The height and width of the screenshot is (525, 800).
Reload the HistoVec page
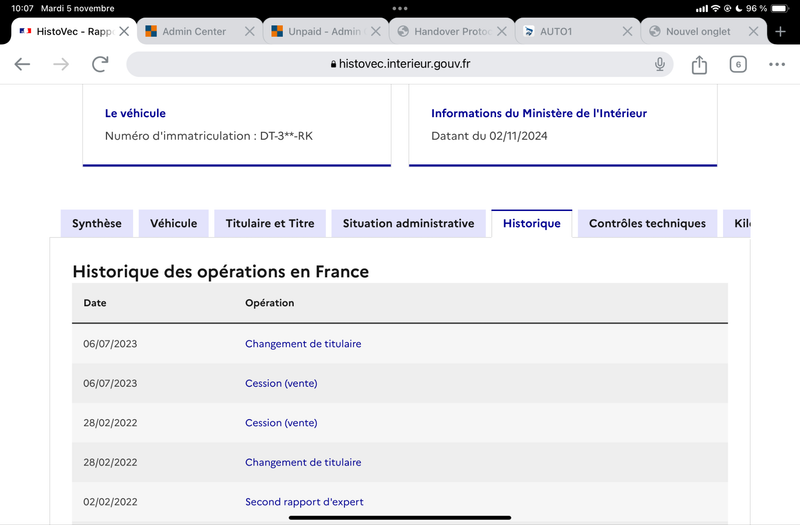(100, 64)
